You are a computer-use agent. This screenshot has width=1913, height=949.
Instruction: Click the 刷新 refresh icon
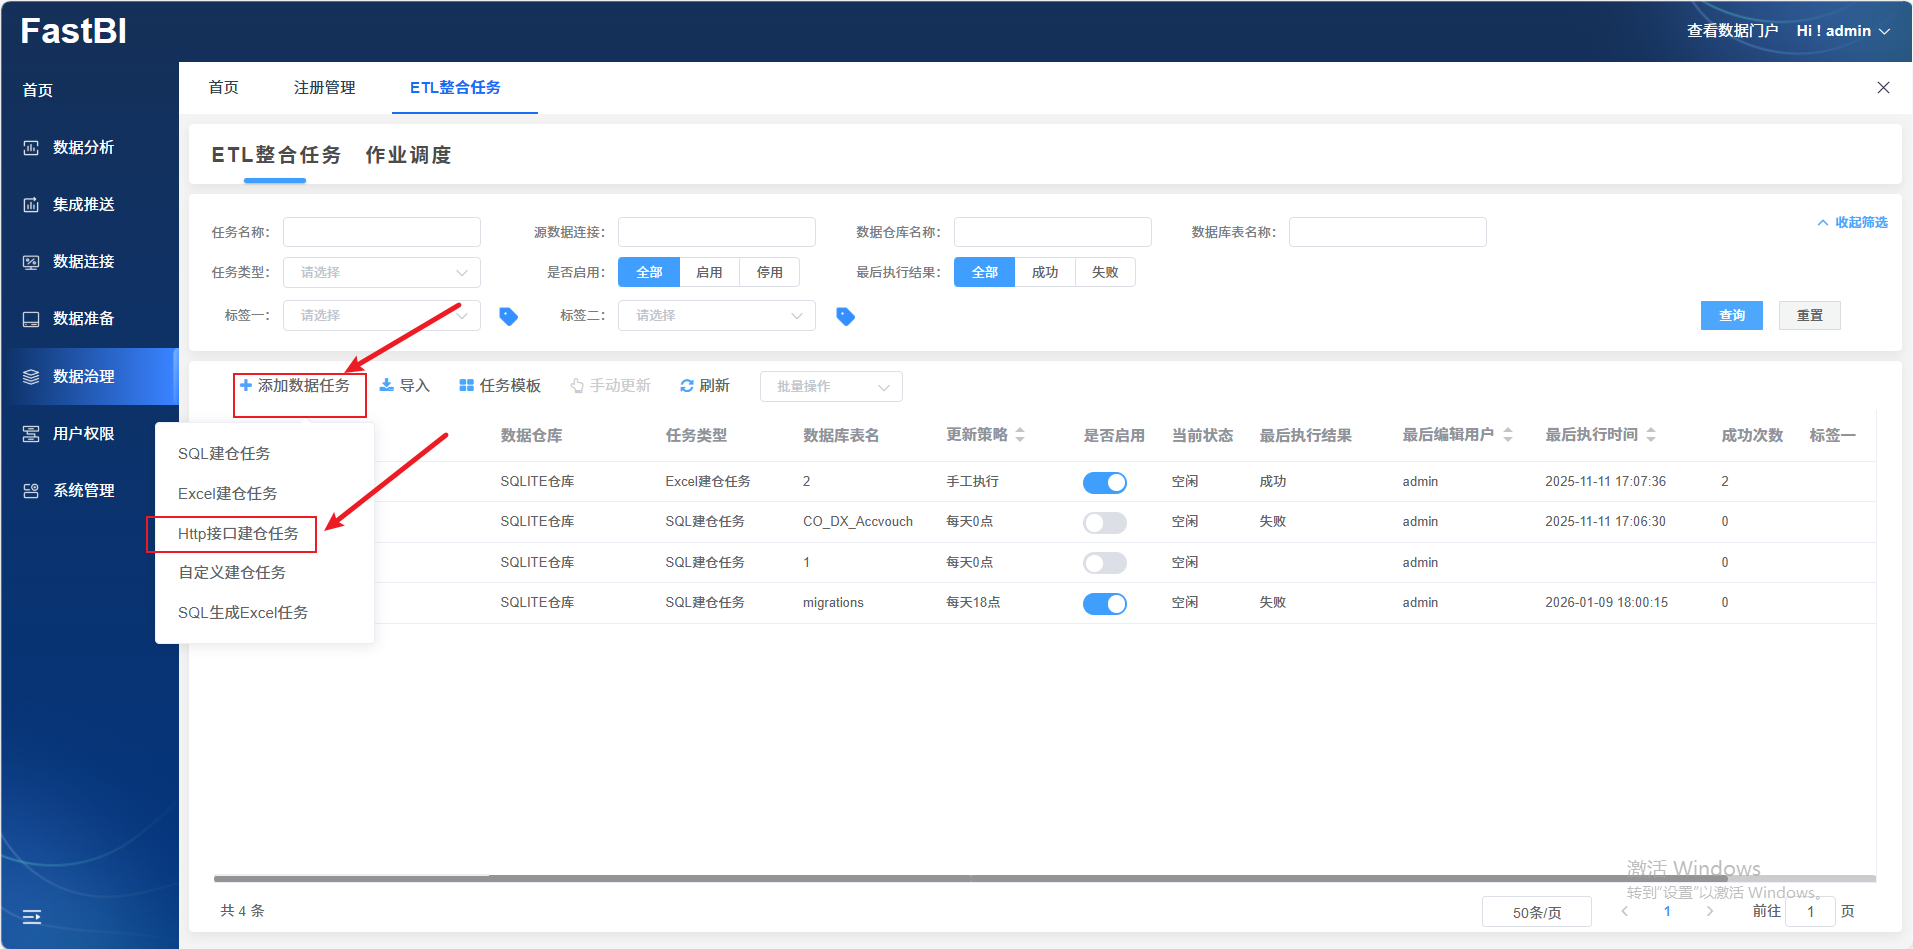pos(687,386)
